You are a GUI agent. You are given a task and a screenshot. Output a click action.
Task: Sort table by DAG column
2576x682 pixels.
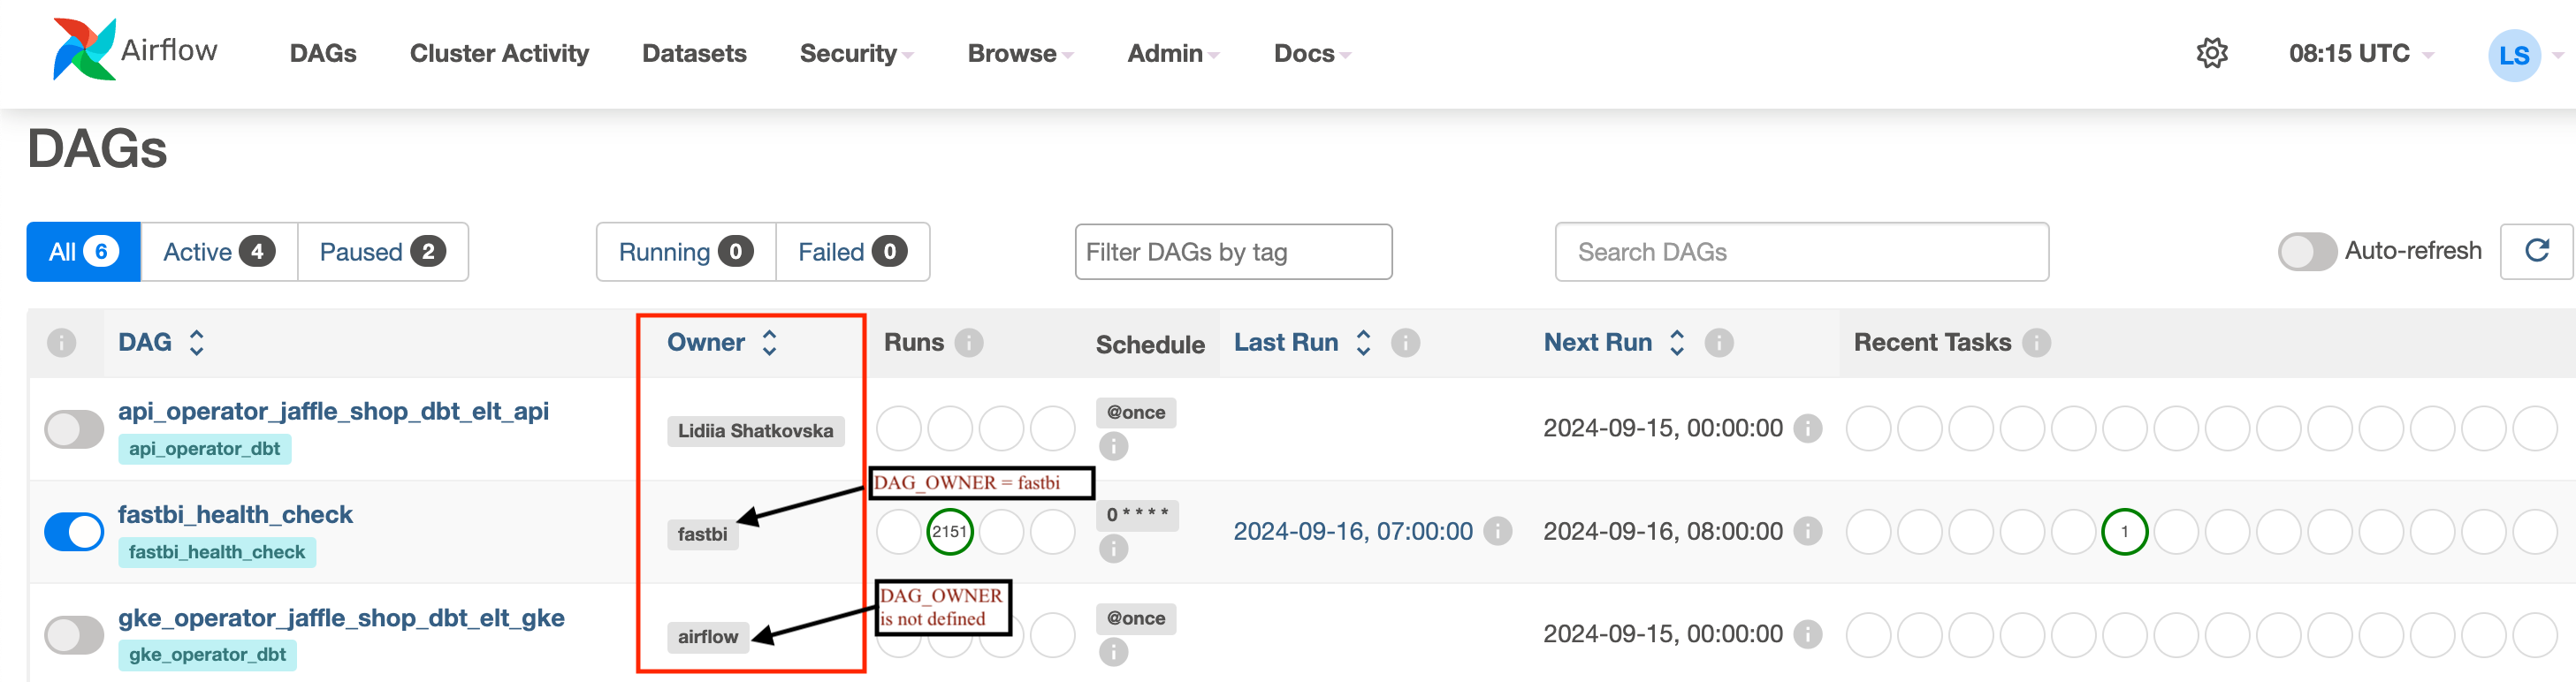[x=161, y=342]
